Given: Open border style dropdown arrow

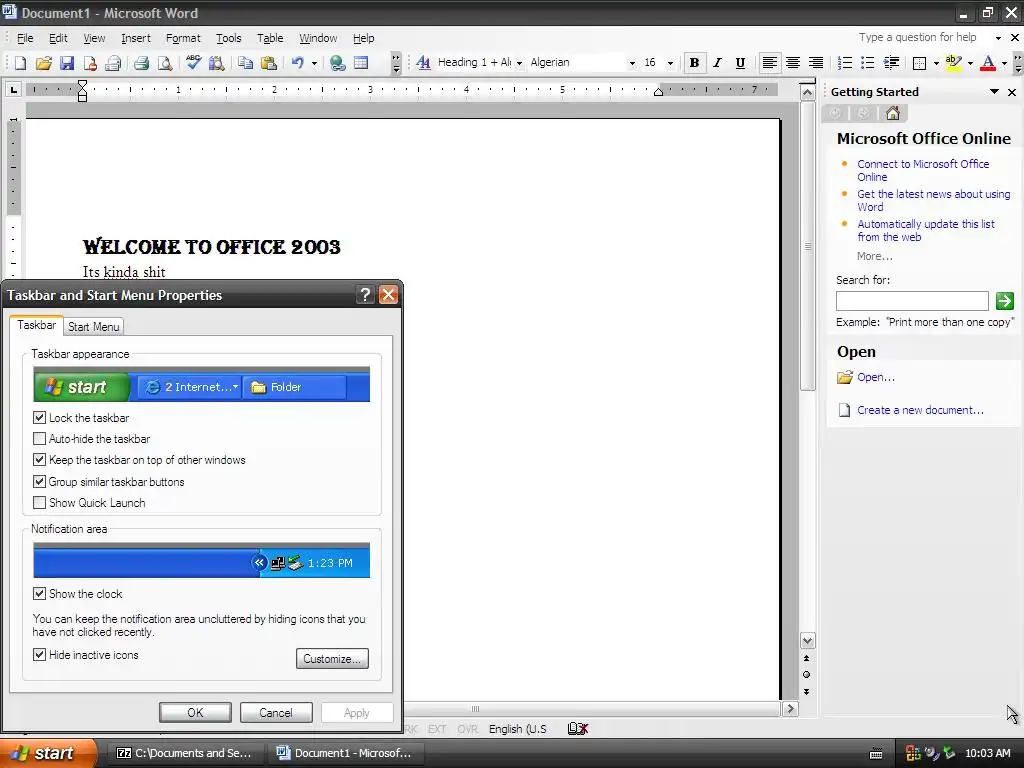Looking at the screenshot, I should pyautogui.click(x=936, y=63).
